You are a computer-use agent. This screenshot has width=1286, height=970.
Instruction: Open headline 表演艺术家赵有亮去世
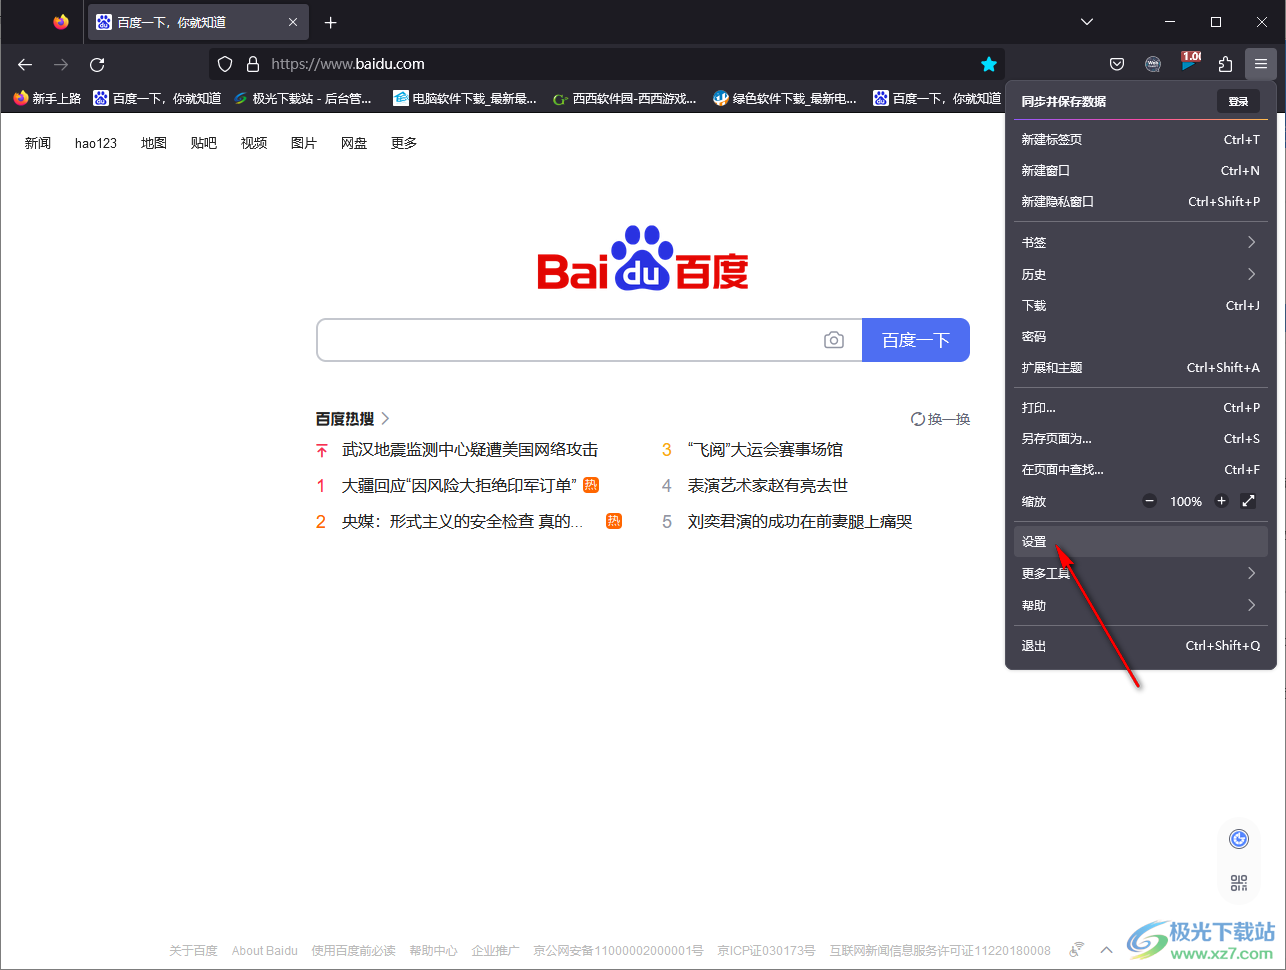[768, 486]
